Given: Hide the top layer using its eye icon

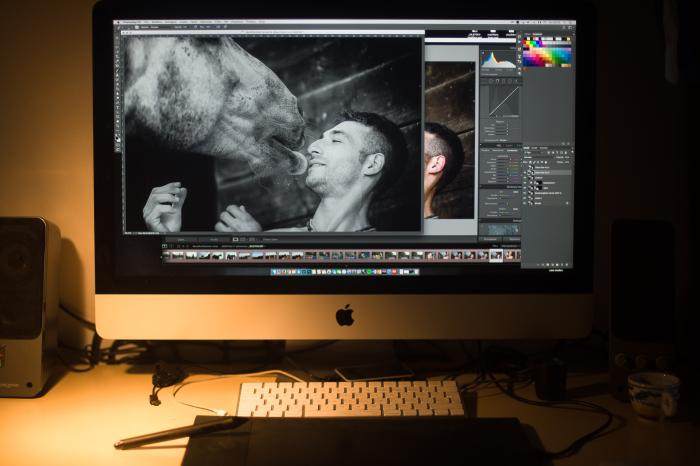Looking at the screenshot, I should coord(525,167).
